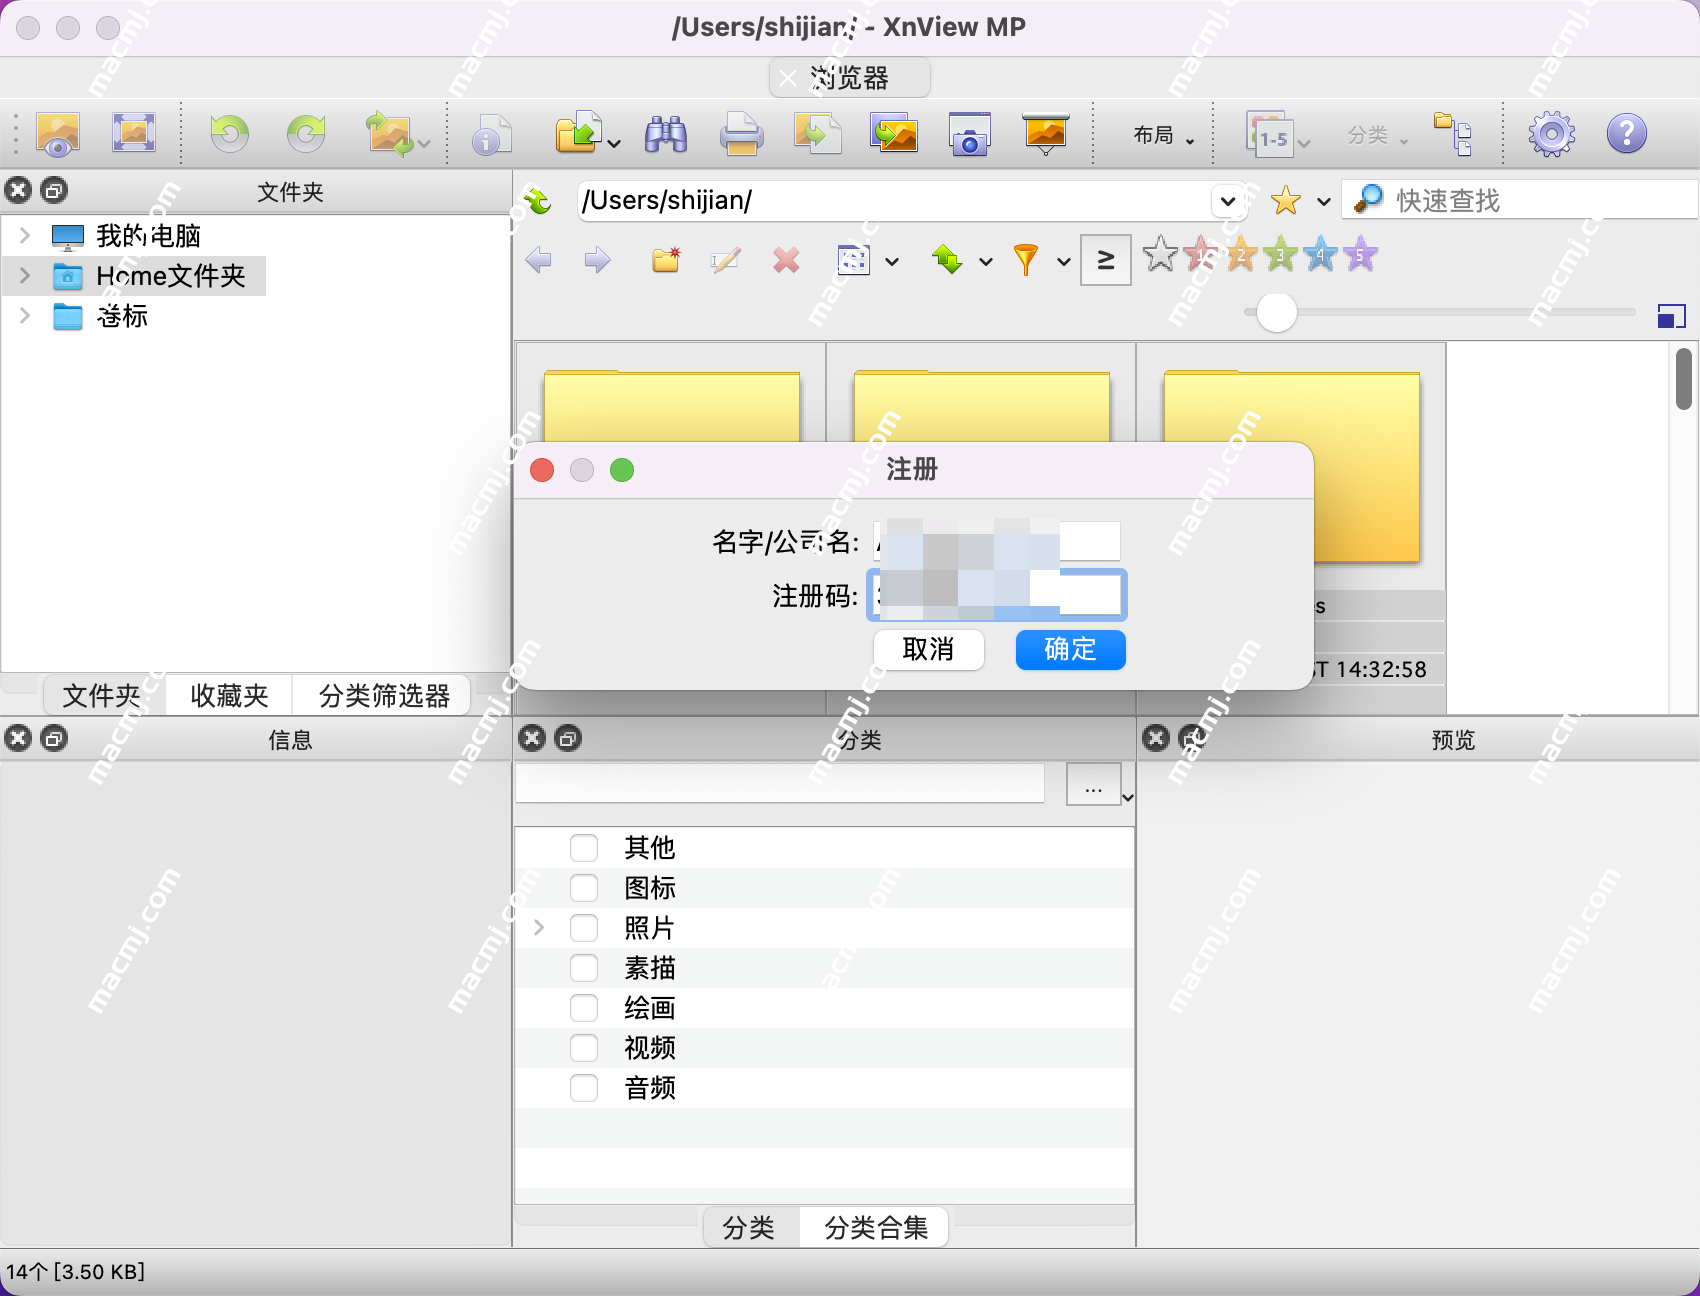This screenshot has width=1700, height=1296.
Task: Select the 分类 bottom tab
Action: pos(749,1227)
